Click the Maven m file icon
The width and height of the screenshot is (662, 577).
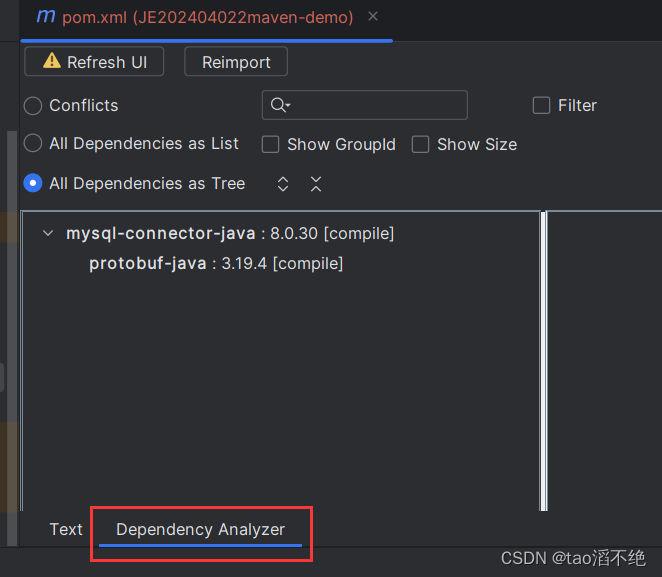pyautogui.click(x=46, y=16)
